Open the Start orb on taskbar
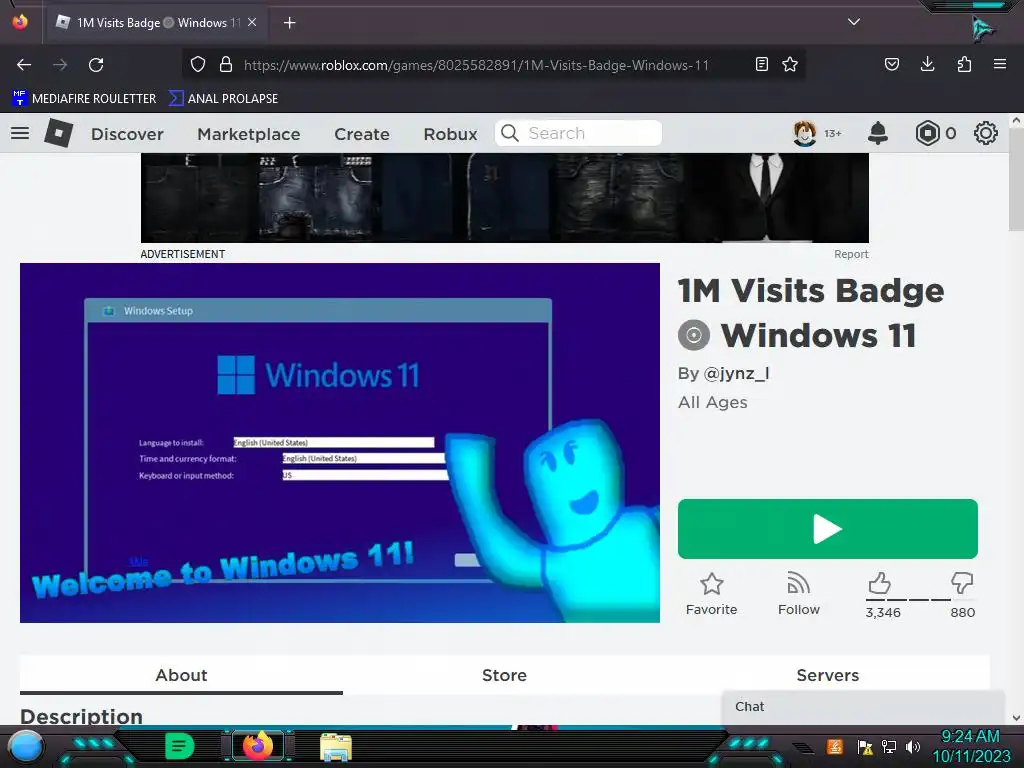Screen dimensions: 1024x768 click(26, 746)
